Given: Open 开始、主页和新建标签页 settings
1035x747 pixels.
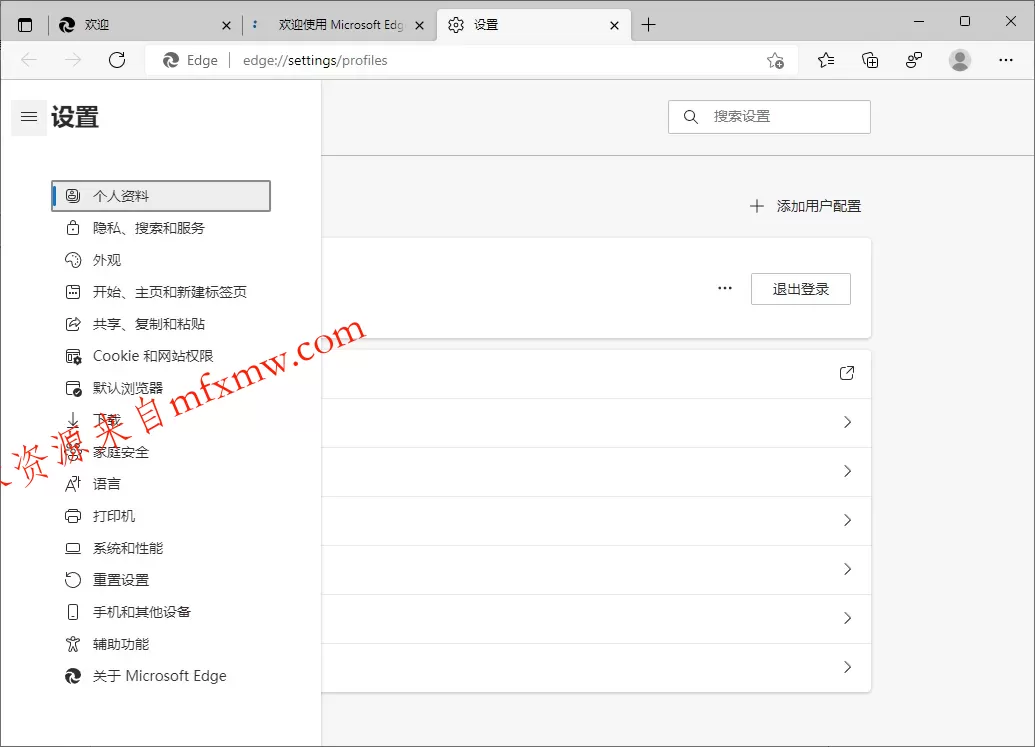Looking at the screenshot, I should [x=161, y=292].
